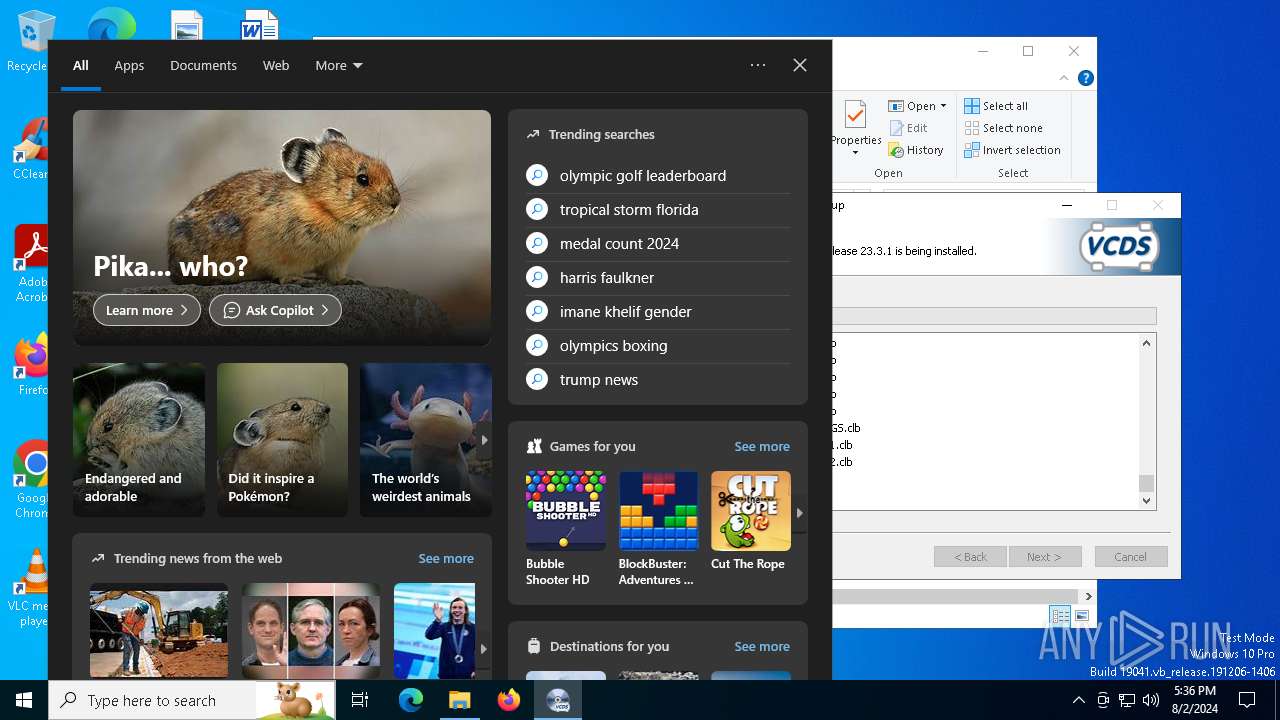The height and width of the screenshot is (720, 1280).
Task: Switch to the Apps tab
Action: point(129,65)
